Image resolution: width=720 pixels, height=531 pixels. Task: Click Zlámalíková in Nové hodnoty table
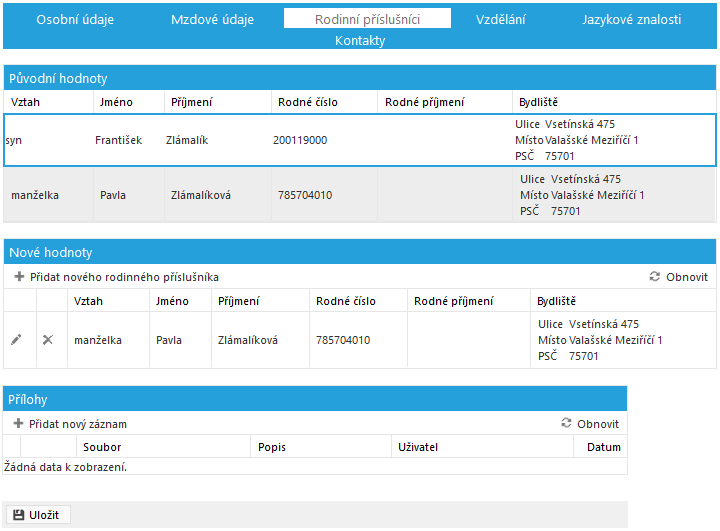click(x=248, y=340)
